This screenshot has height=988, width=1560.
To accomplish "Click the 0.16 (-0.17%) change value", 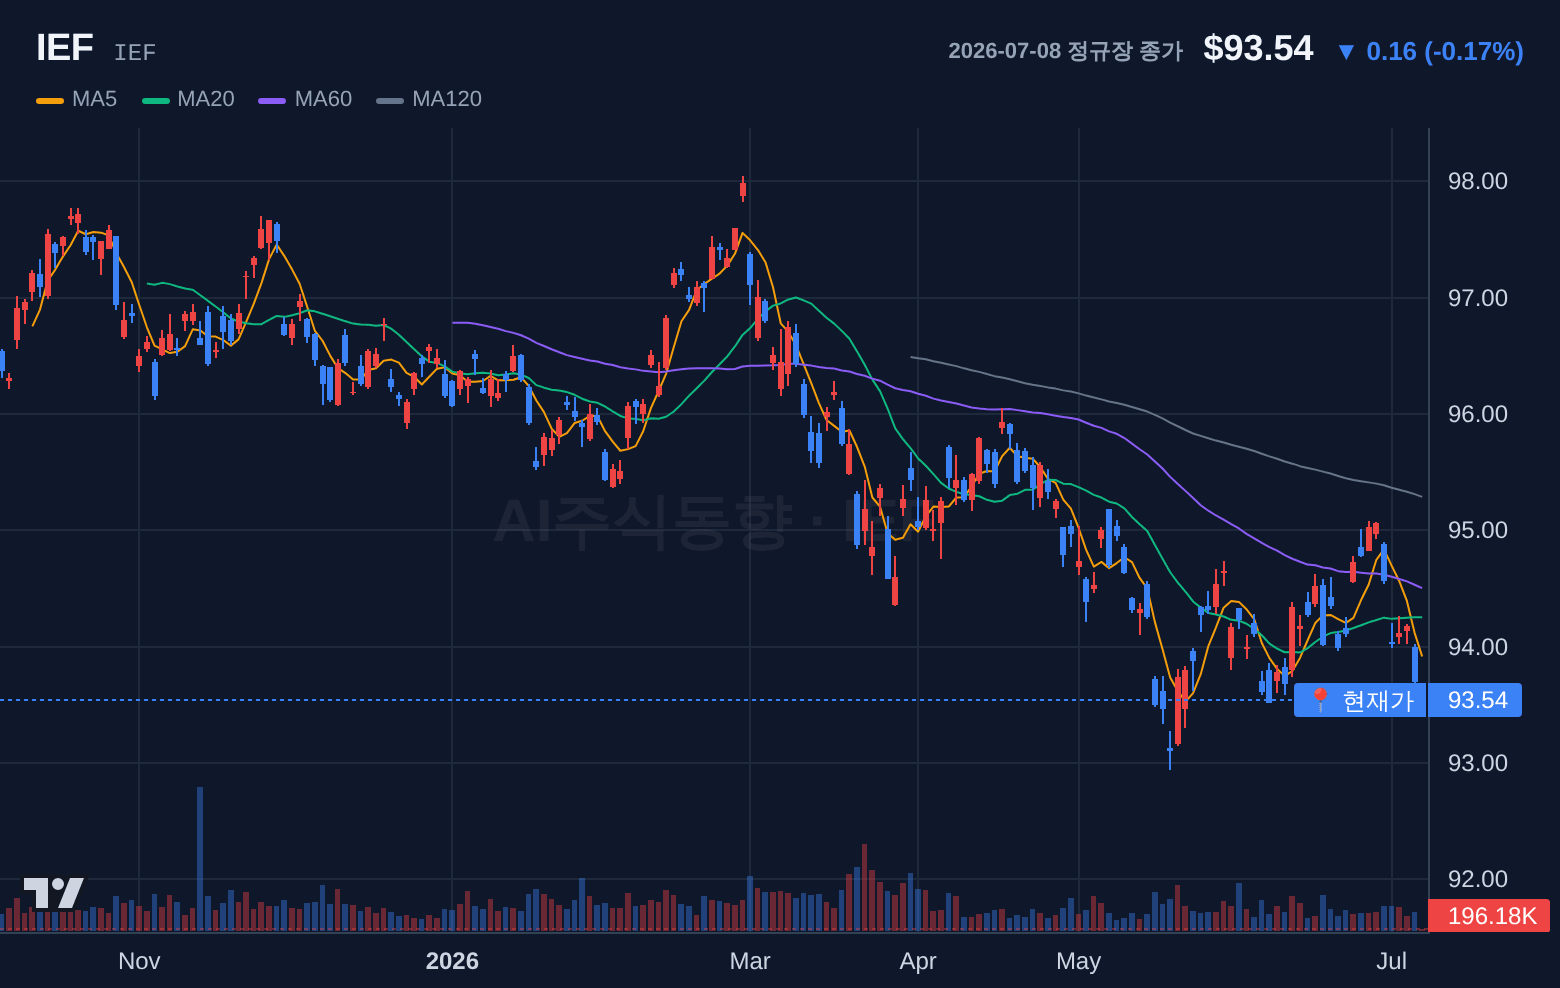I will pyautogui.click(x=1445, y=52).
